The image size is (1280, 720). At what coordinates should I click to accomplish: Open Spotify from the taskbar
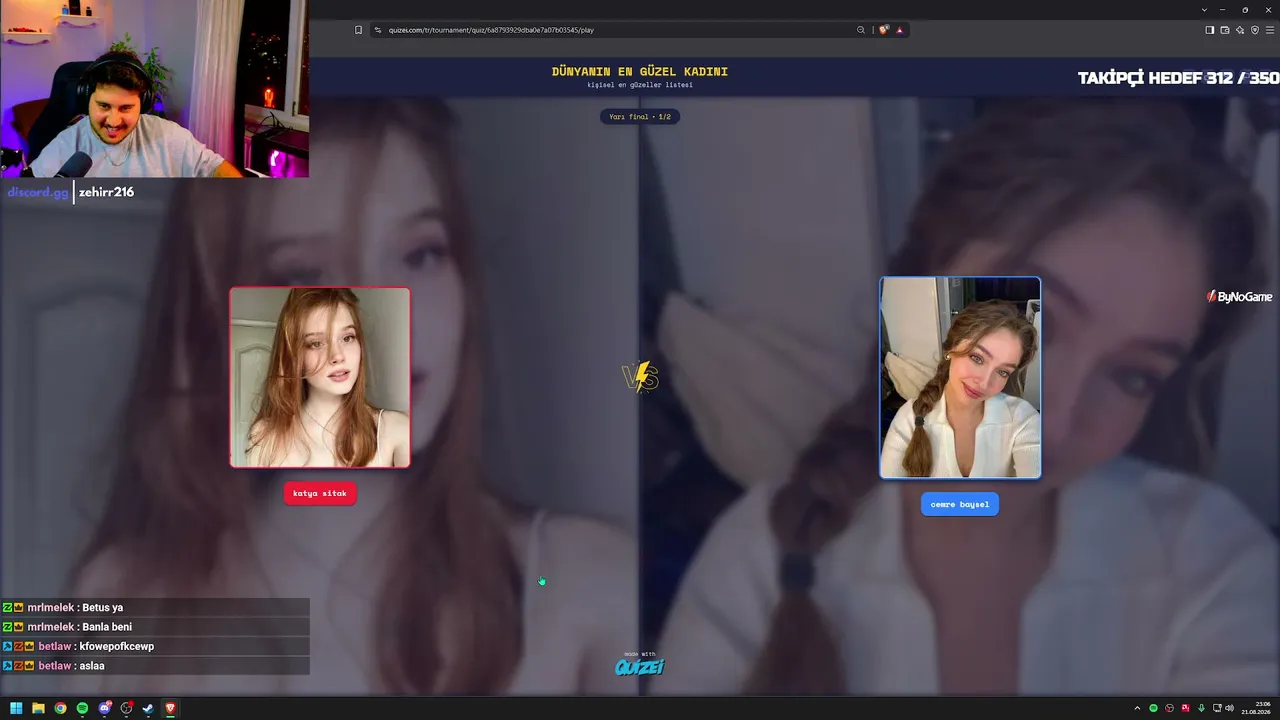pyautogui.click(x=82, y=708)
